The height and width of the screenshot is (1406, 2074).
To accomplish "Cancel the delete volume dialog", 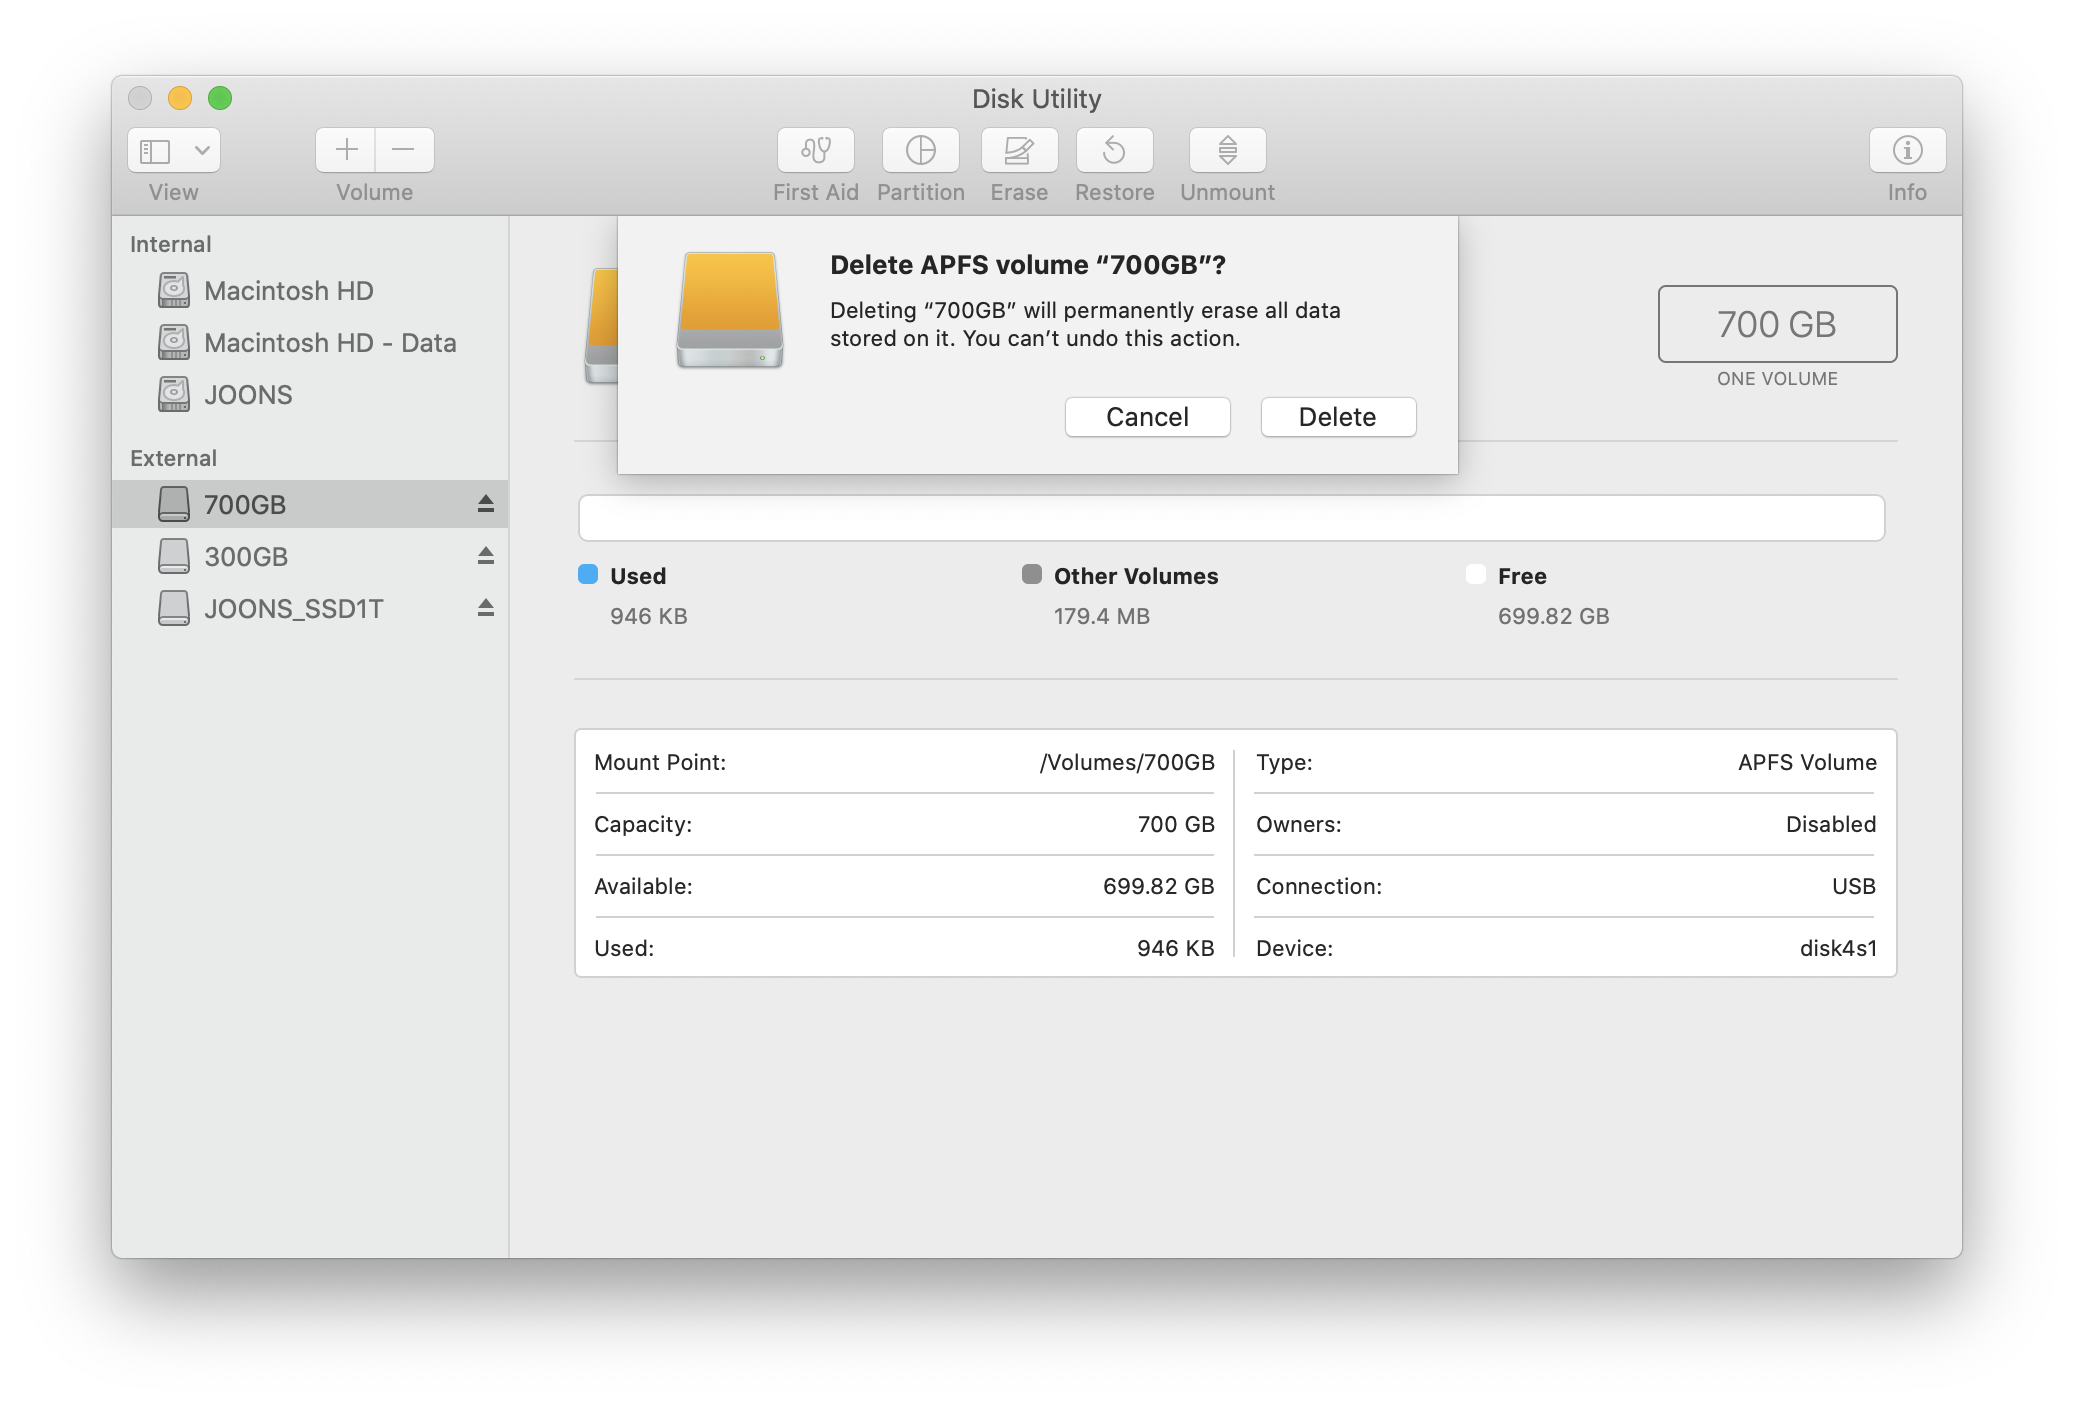I will pos(1147,417).
